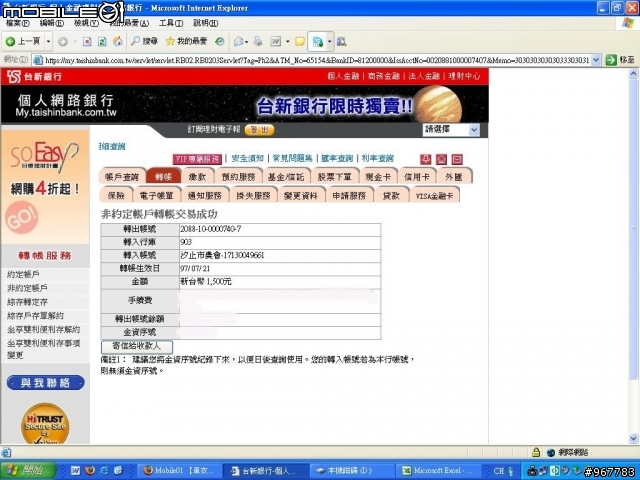Switch to the 基金/信託 tab
The width and height of the screenshot is (640, 480).
(x=286, y=177)
